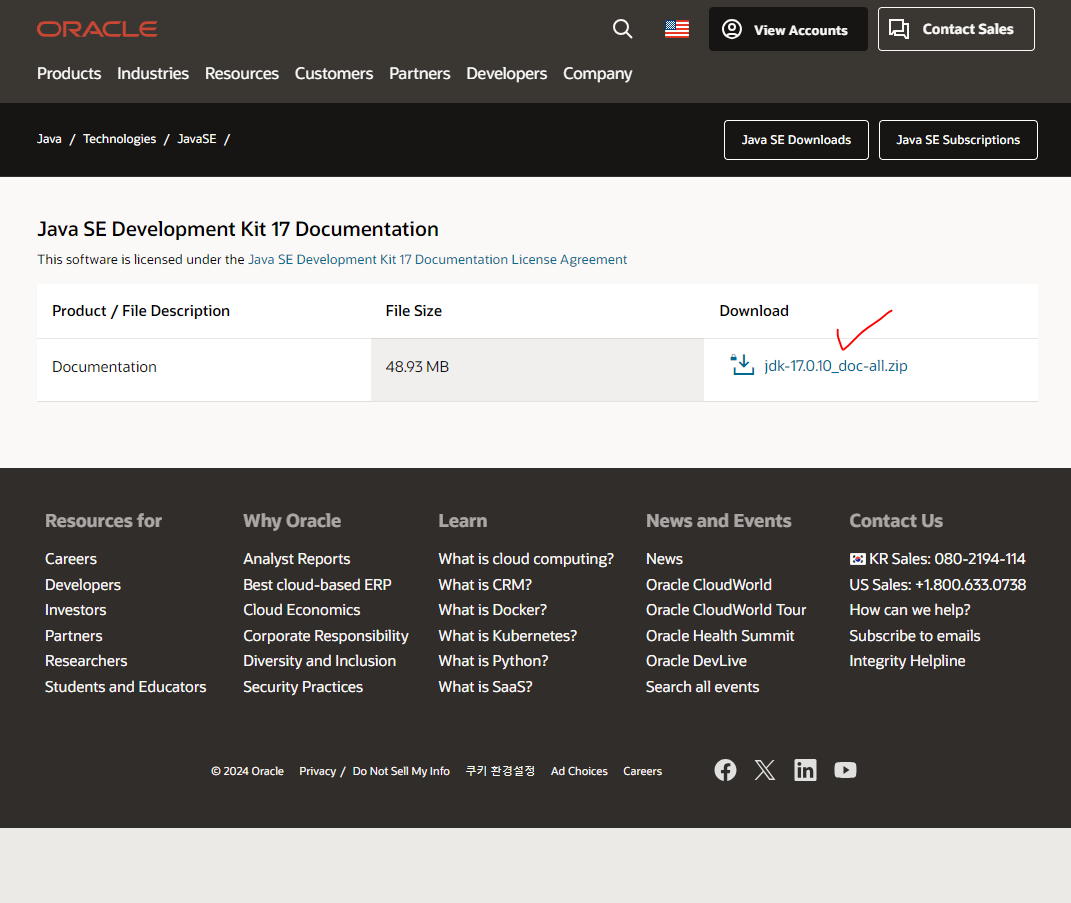Image resolution: width=1071 pixels, height=903 pixels.
Task: Click the 48.93 MB file size cell
Action: [538, 370]
